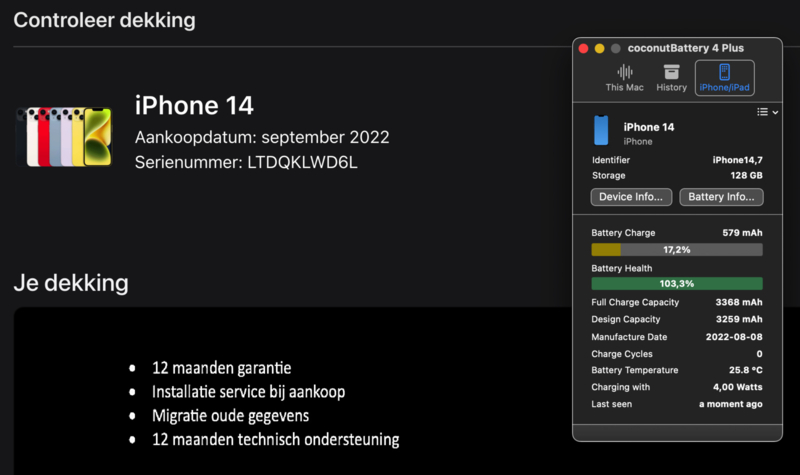Open the History tab
The image size is (800, 475).
coord(671,78)
